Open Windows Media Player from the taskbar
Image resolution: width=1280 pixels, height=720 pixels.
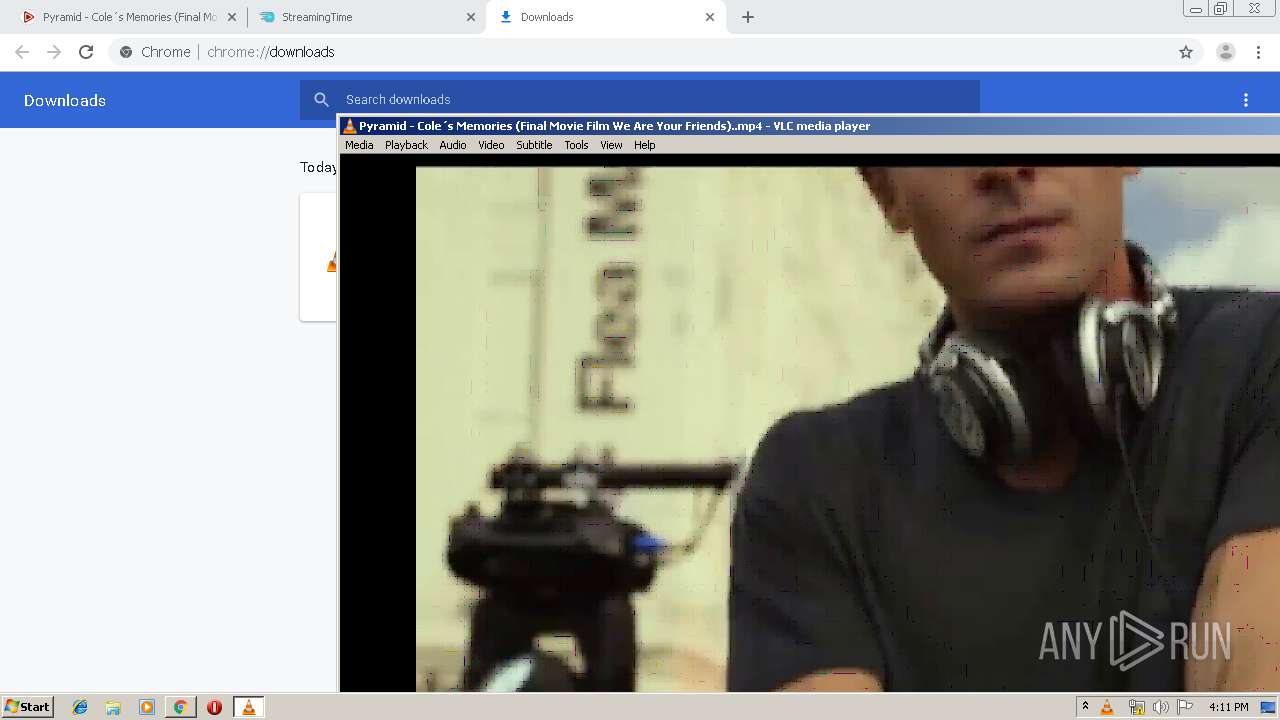tap(147, 707)
